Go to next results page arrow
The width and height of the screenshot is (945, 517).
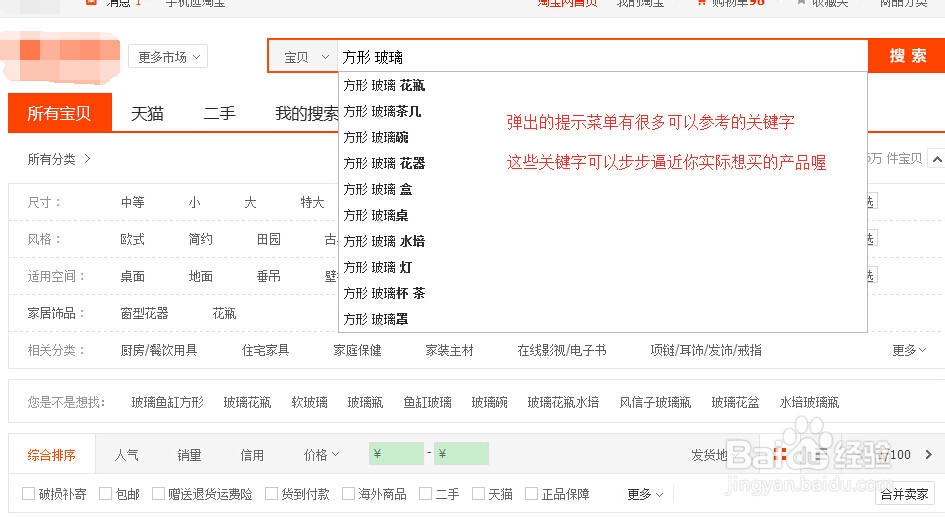[x=928, y=454]
